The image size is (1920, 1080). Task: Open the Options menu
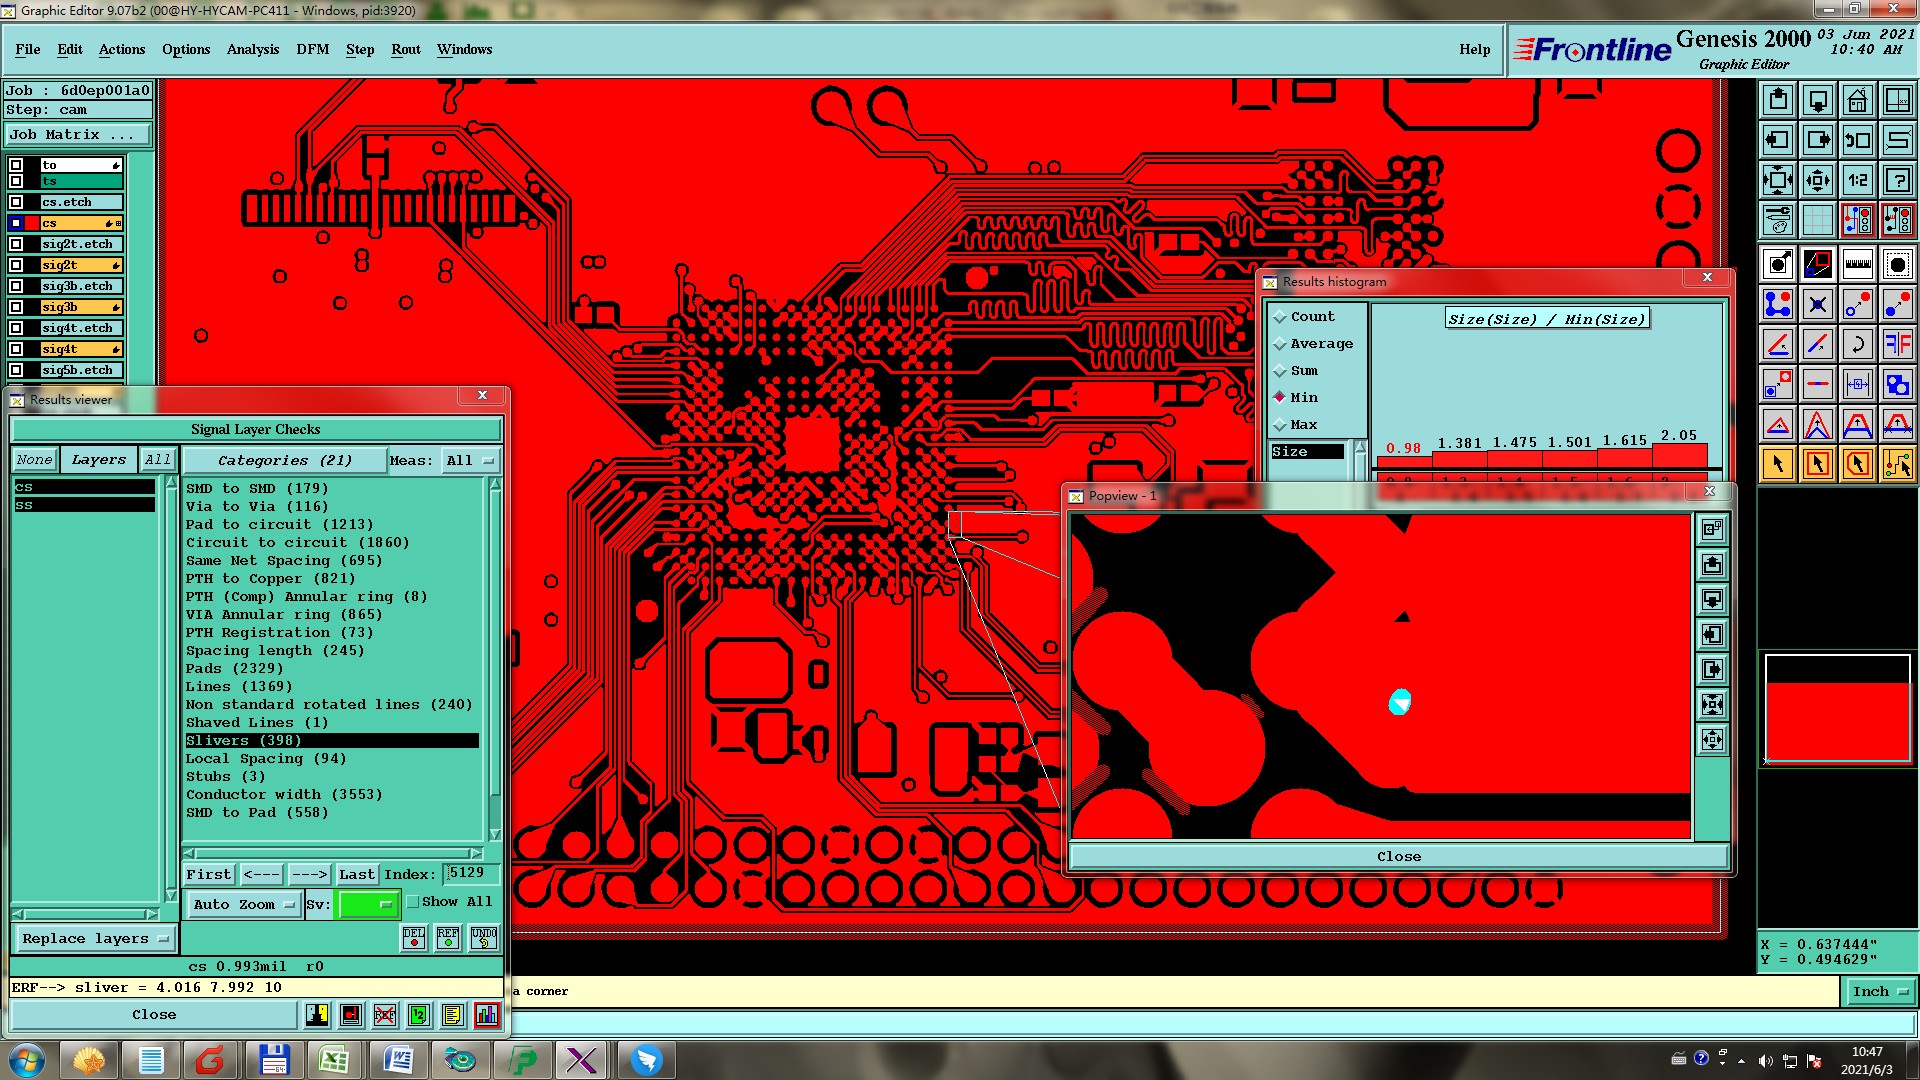click(186, 49)
